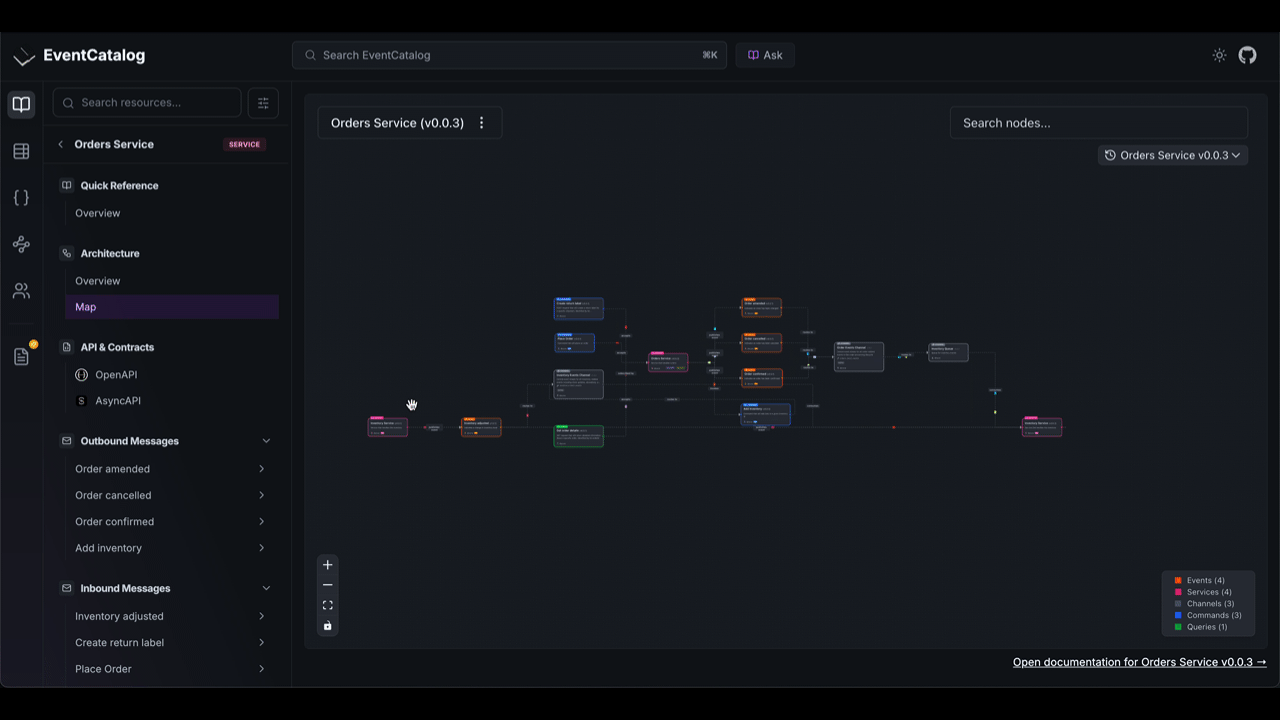1280x720 pixels.
Task: Go back using arrow beside Orders Service
Action: click(61, 144)
